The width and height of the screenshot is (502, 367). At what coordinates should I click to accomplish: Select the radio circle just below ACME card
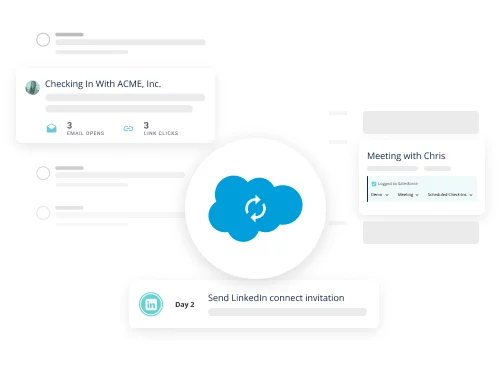(x=43, y=173)
